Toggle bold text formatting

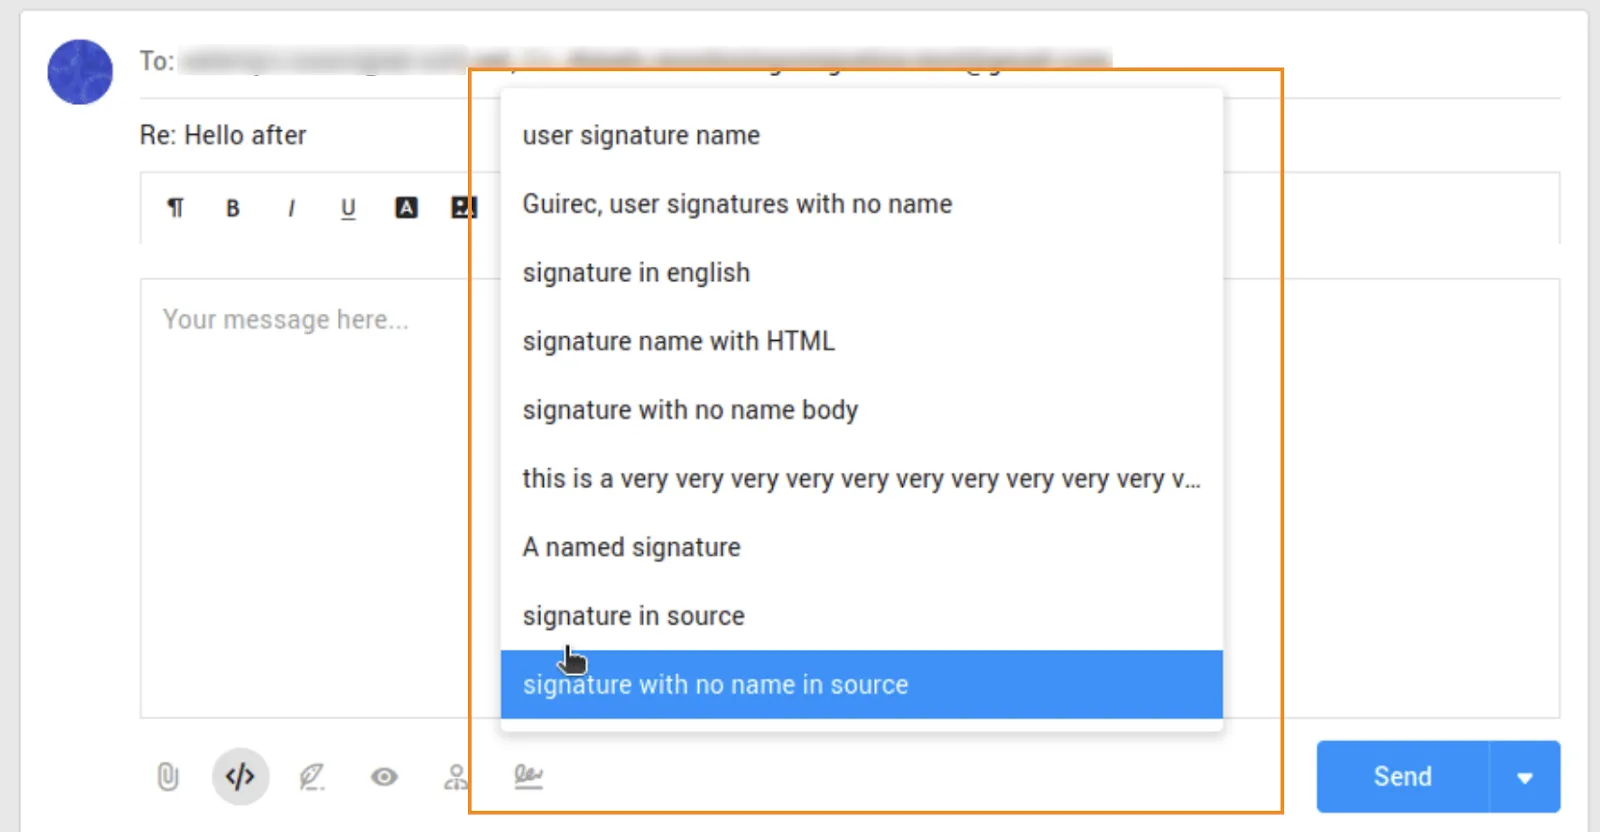(233, 208)
